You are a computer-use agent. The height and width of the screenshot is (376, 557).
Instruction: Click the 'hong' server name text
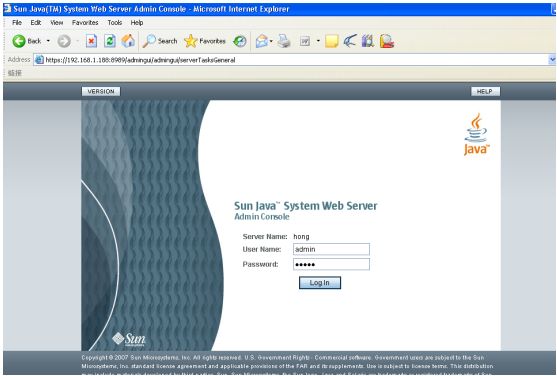301,237
